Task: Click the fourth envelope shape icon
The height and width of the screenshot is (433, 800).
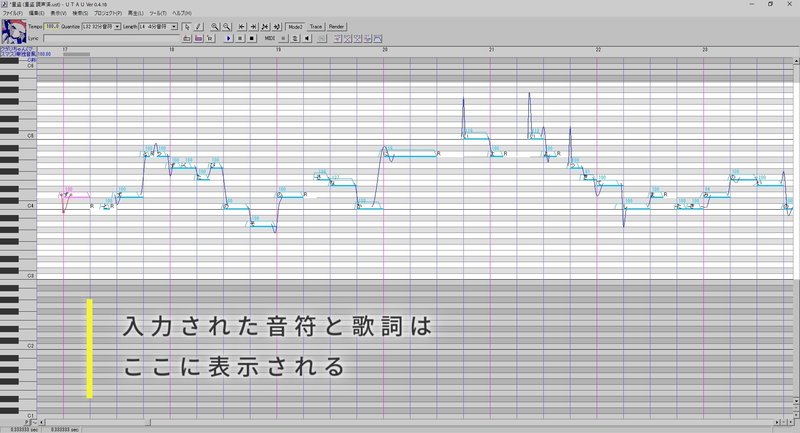Action: 368,39
